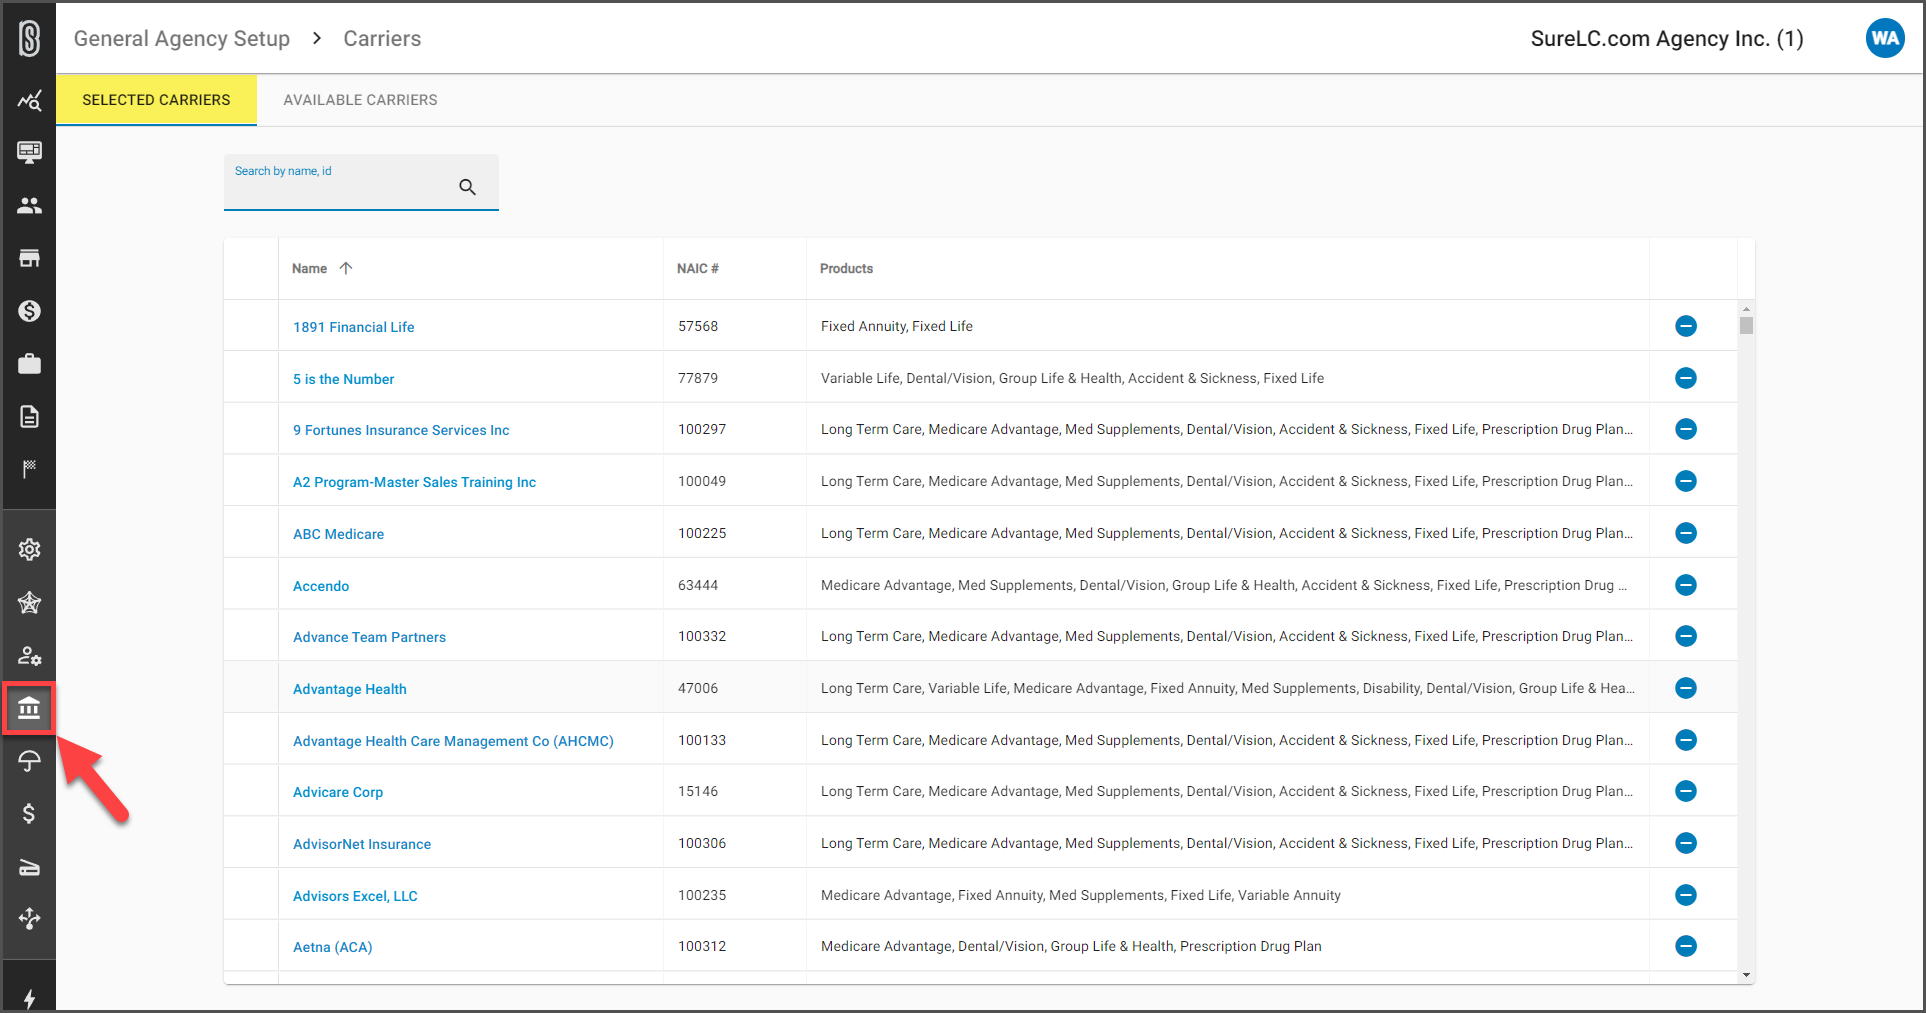Open ABC Medicare carrier link
This screenshot has height=1013, width=1926.
point(338,534)
